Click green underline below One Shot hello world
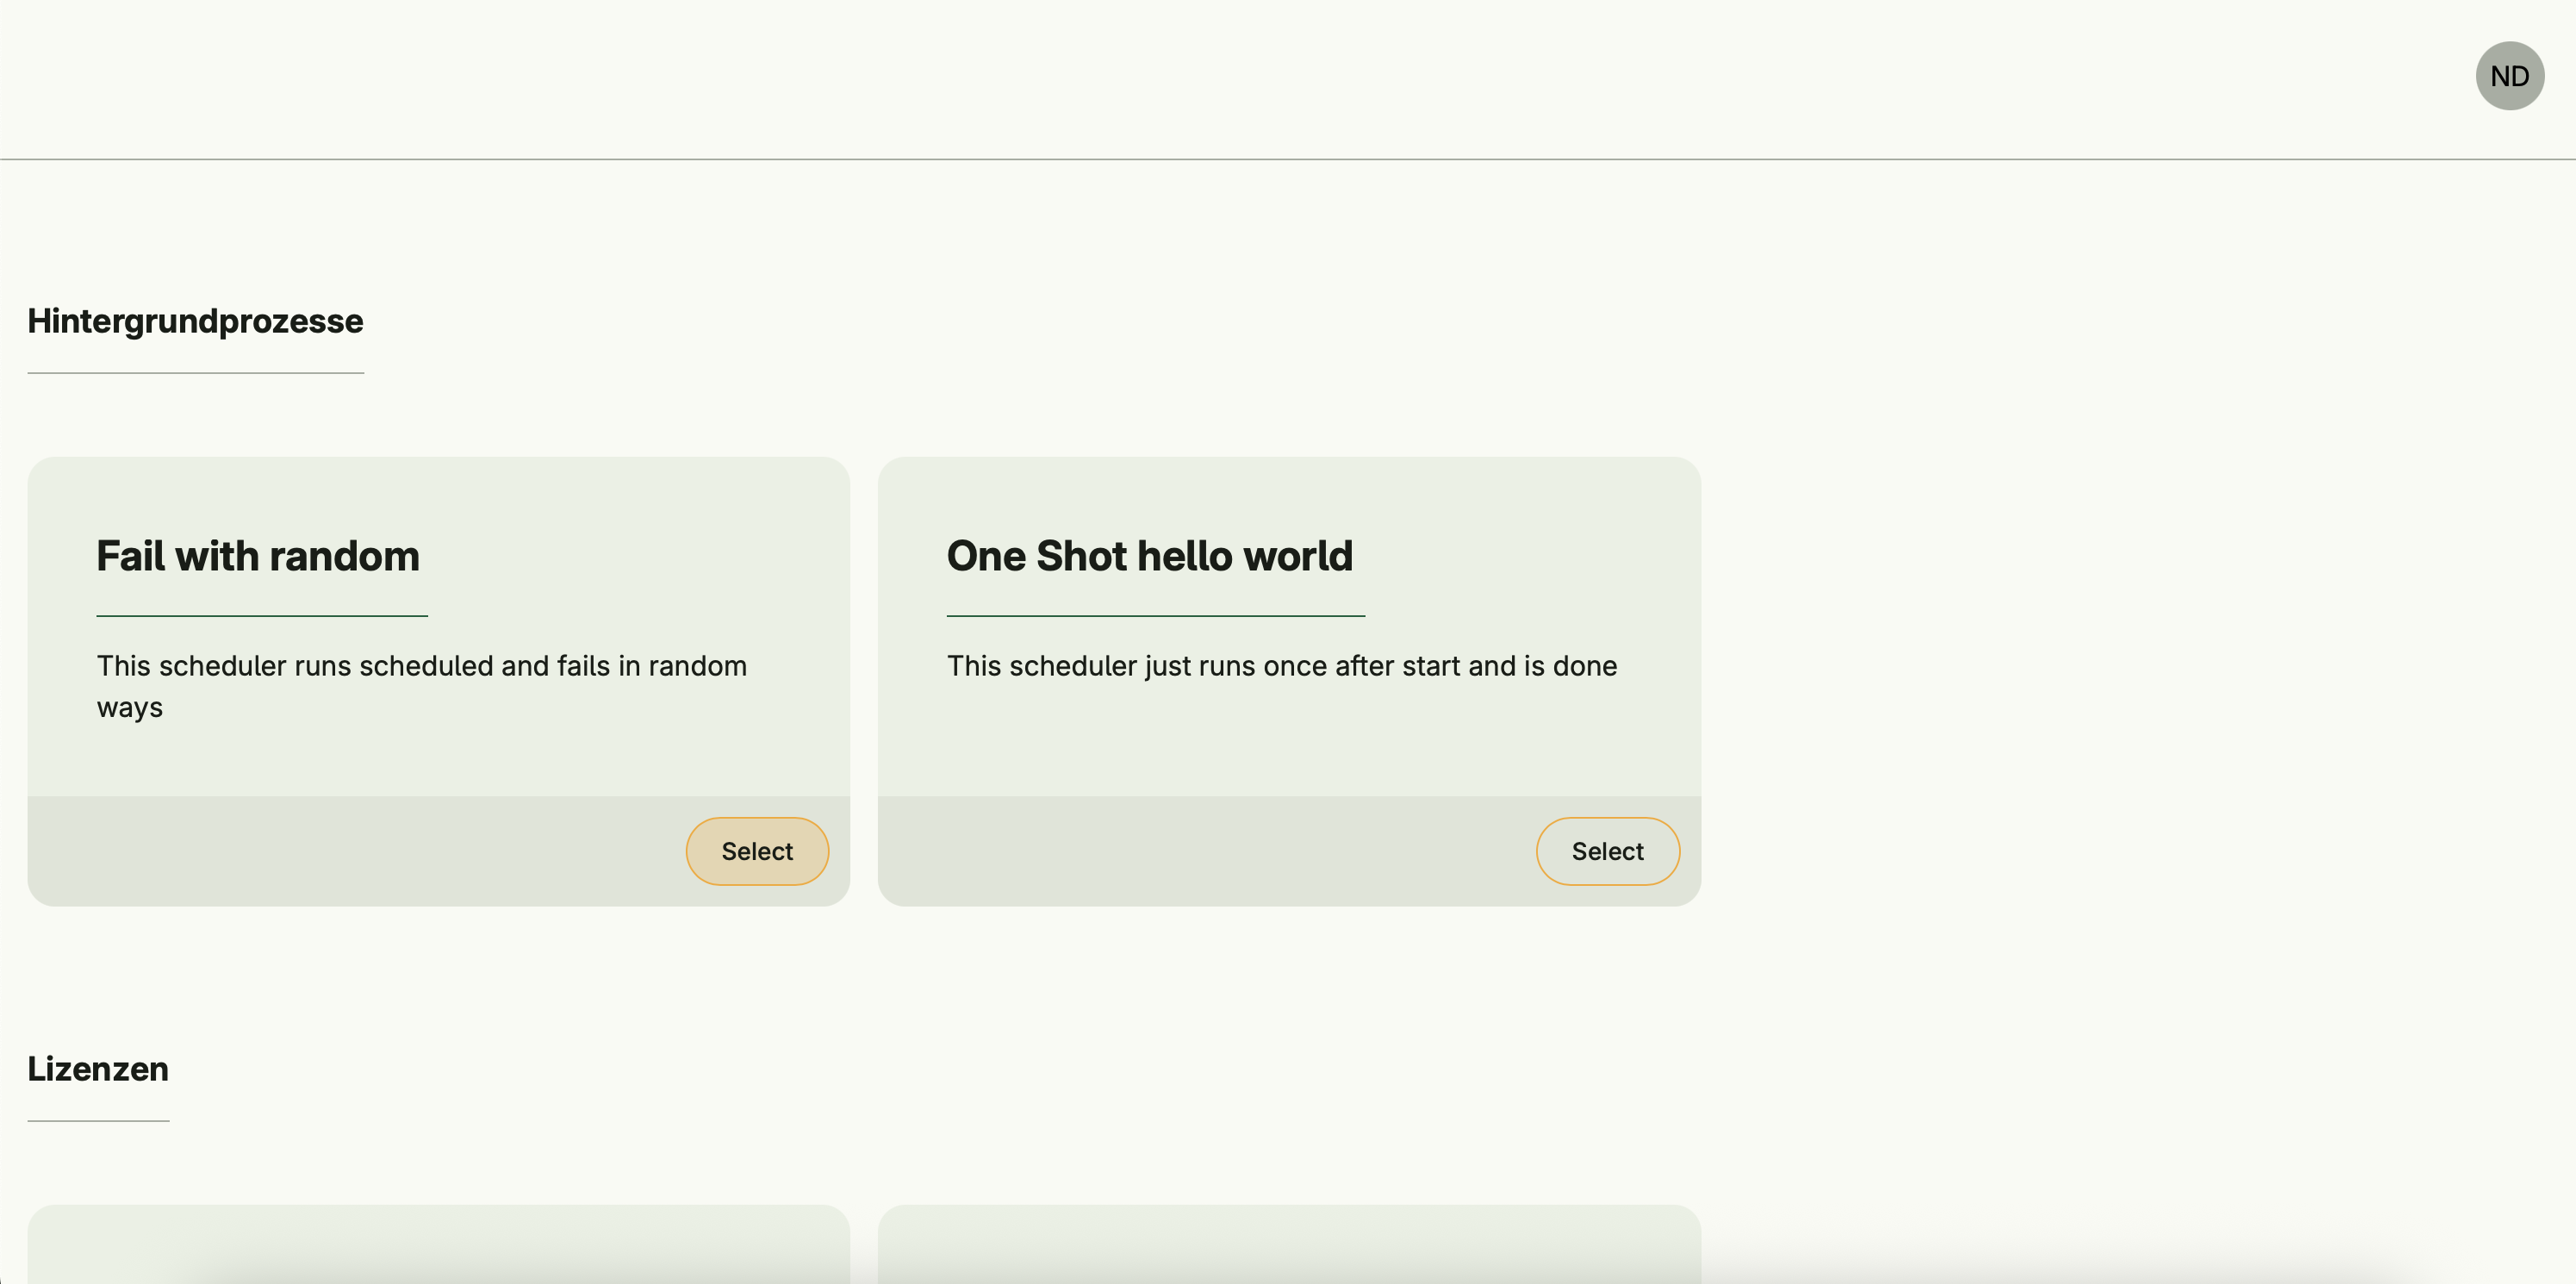This screenshot has width=2576, height=1284. [x=1155, y=616]
